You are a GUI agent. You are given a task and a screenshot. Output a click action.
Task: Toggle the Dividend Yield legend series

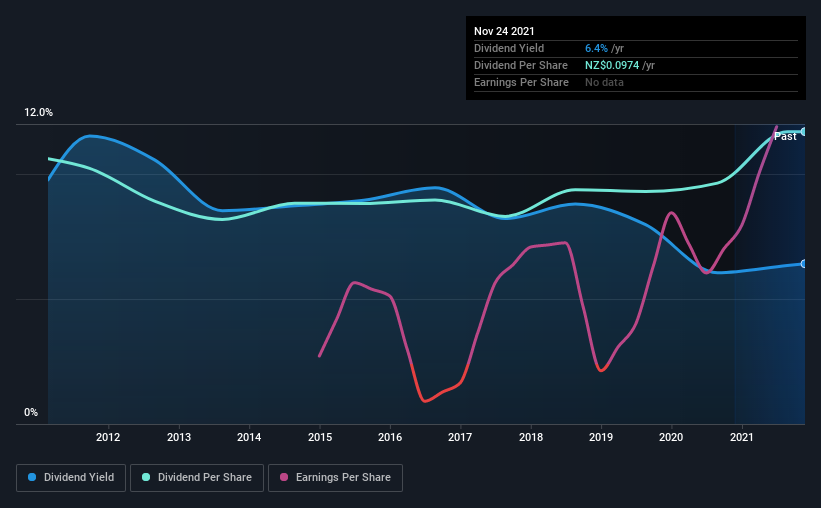click(x=71, y=478)
